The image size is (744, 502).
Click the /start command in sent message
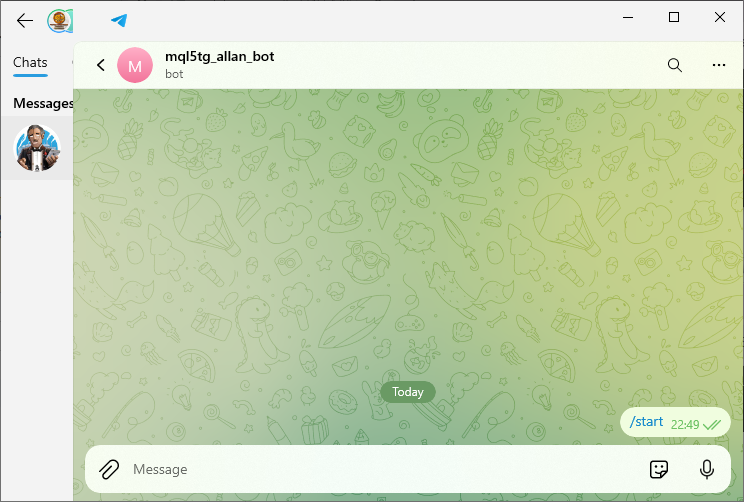646,421
